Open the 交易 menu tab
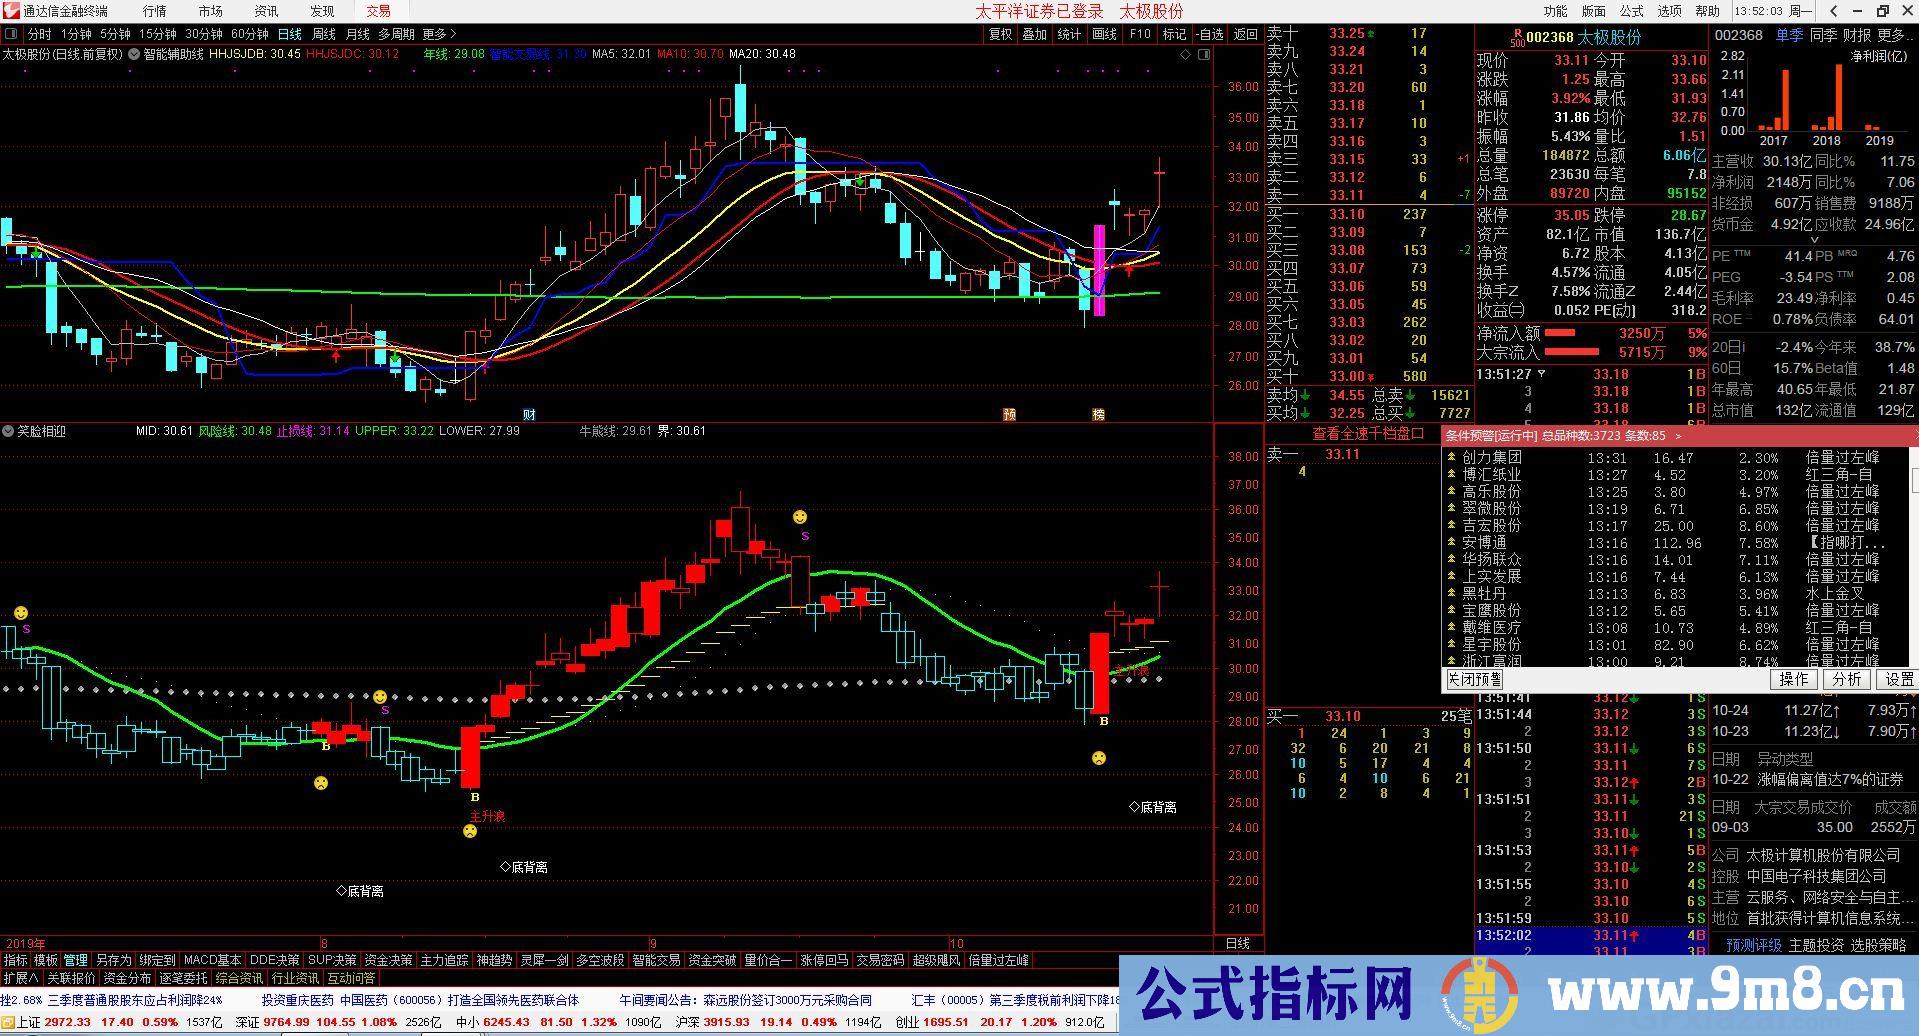1919x1036 pixels. [x=378, y=11]
